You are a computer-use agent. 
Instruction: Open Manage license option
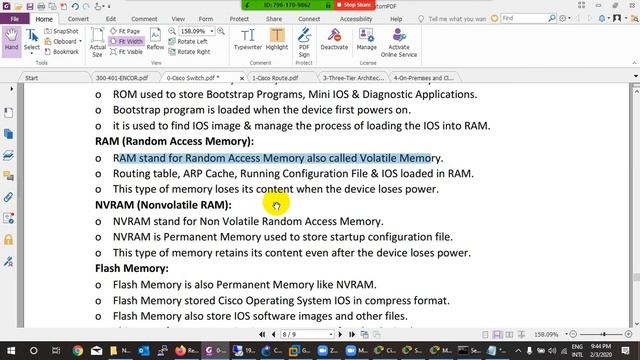(x=367, y=39)
